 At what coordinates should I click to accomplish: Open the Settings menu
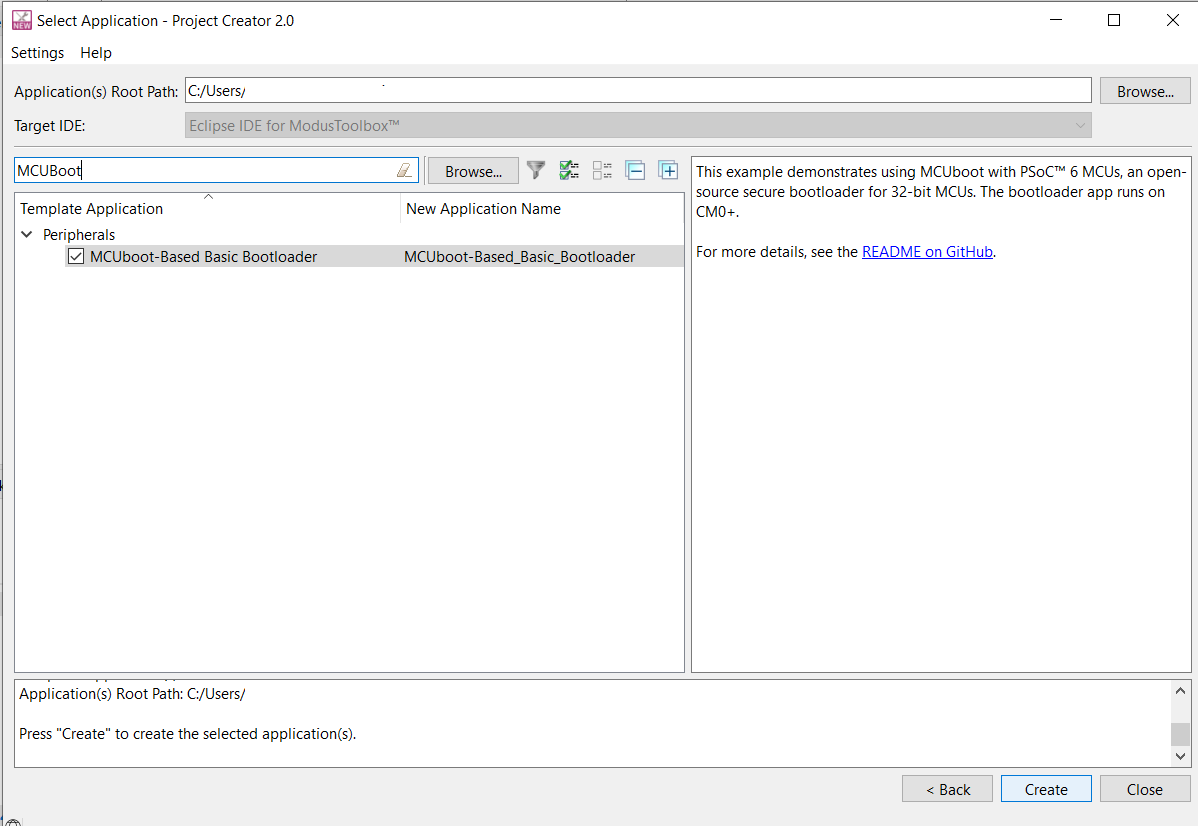(37, 53)
